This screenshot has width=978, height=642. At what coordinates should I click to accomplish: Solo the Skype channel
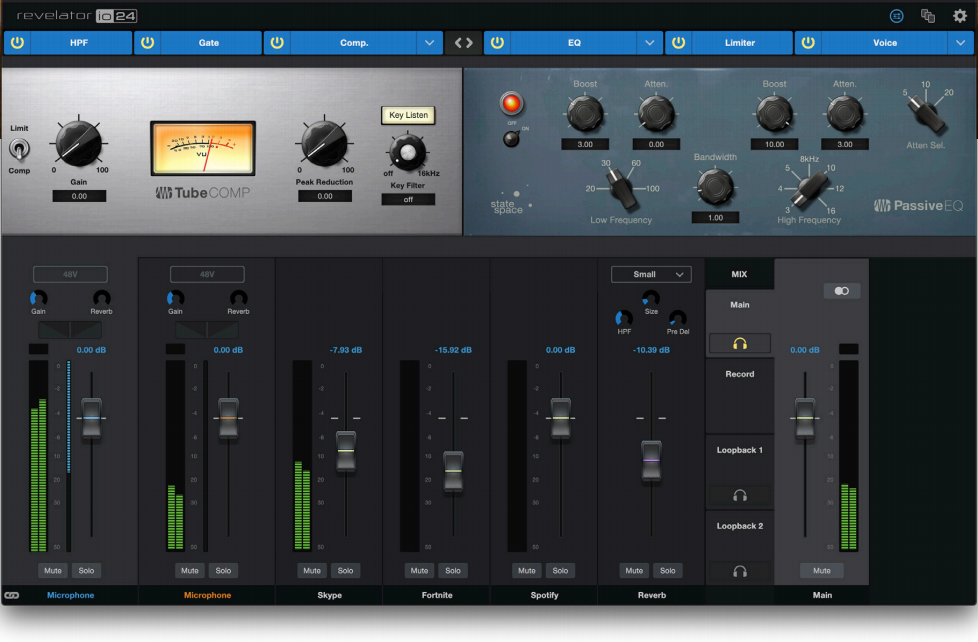345,571
